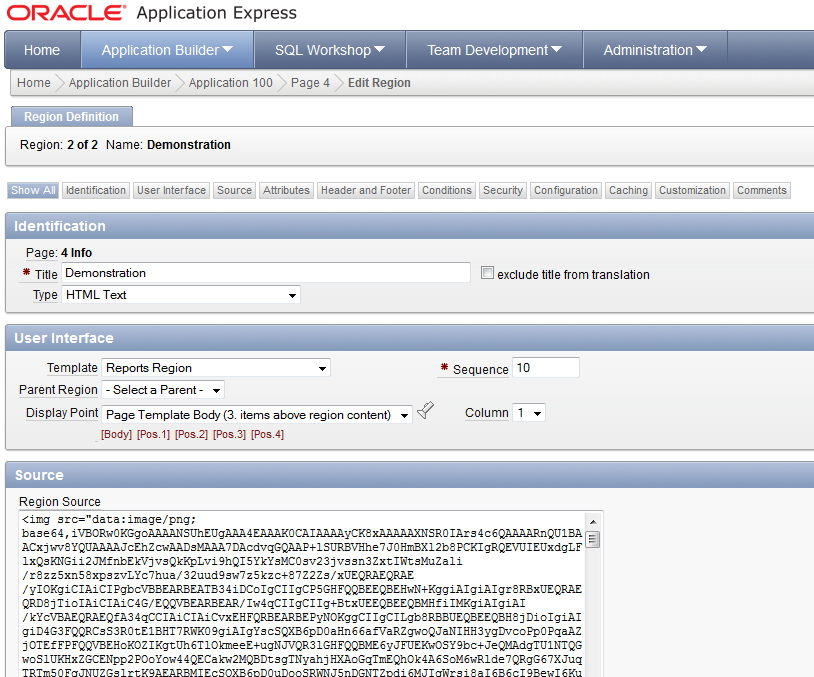This screenshot has width=814, height=677.
Task: Open the Template dropdown showing Reports Region
Action: pos(216,368)
